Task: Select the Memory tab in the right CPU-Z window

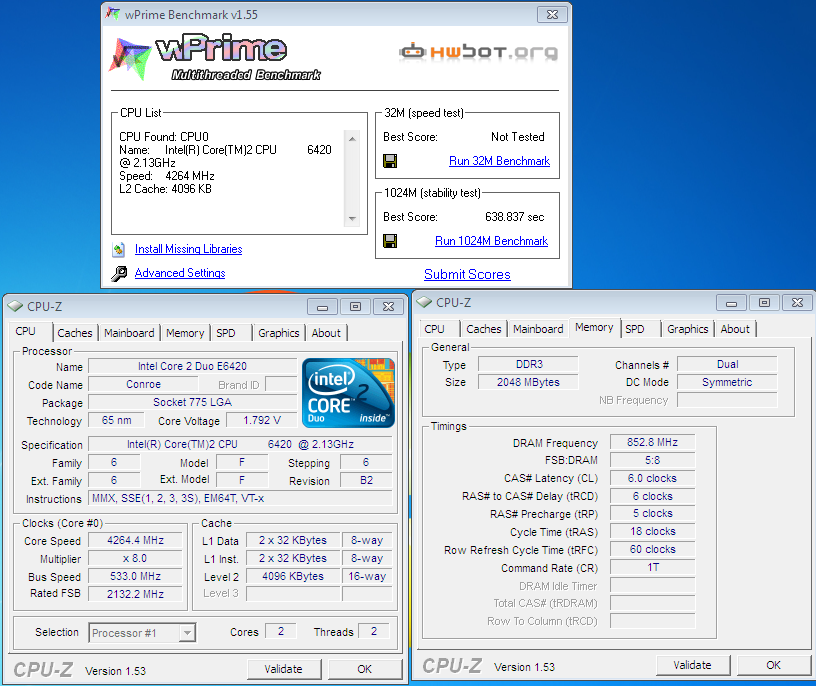Action: (594, 327)
